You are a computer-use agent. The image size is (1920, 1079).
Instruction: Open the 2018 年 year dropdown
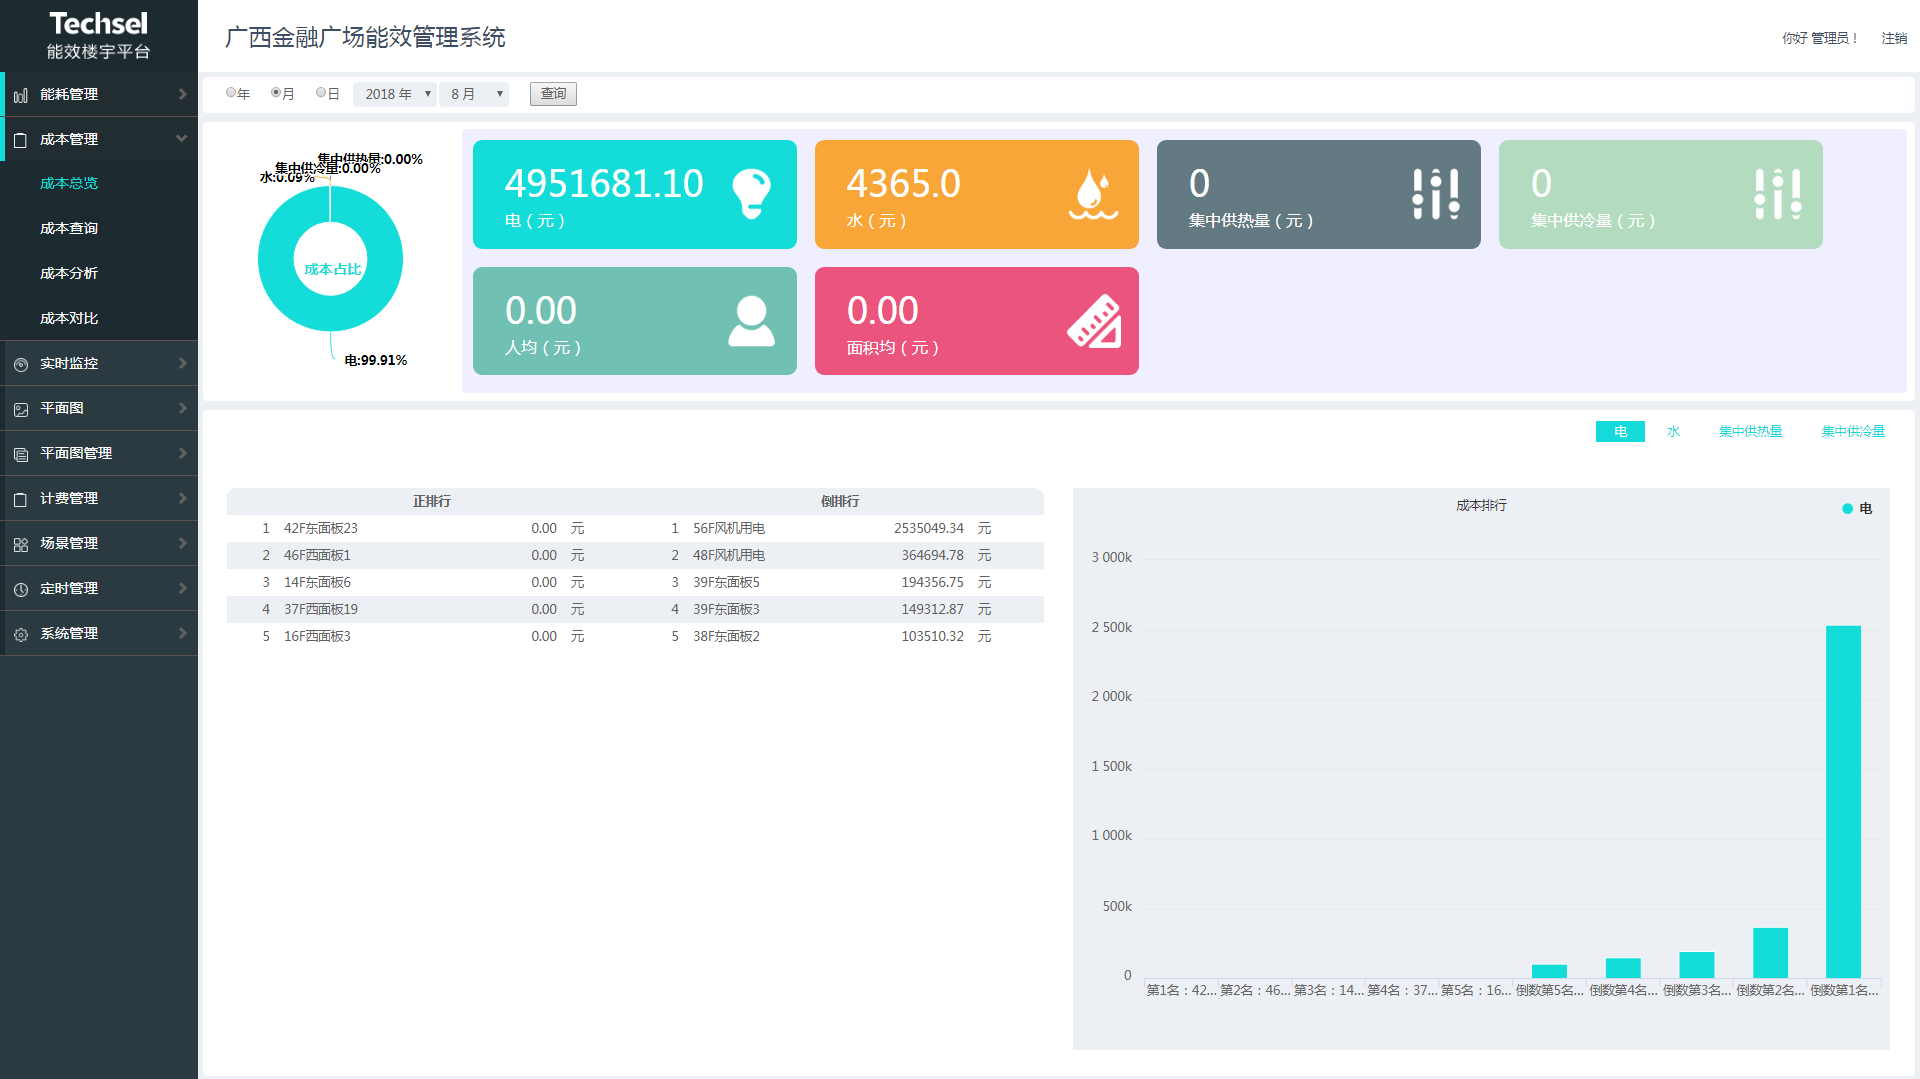[x=395, y=94]
